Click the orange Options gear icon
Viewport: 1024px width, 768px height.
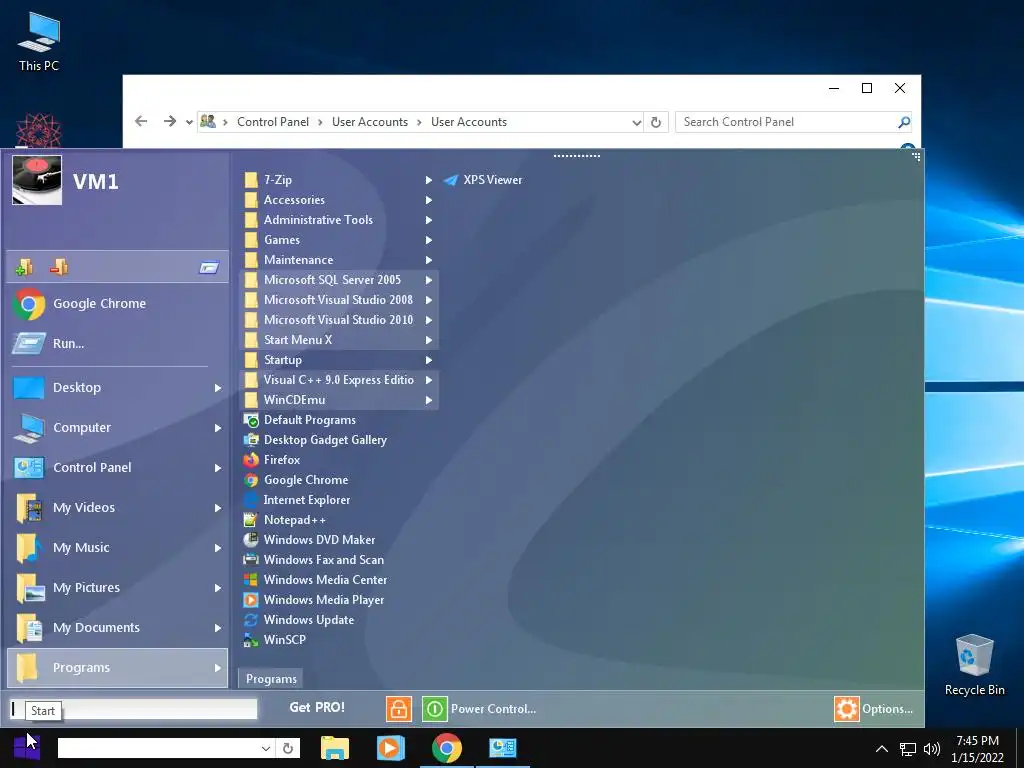(846, 709)
